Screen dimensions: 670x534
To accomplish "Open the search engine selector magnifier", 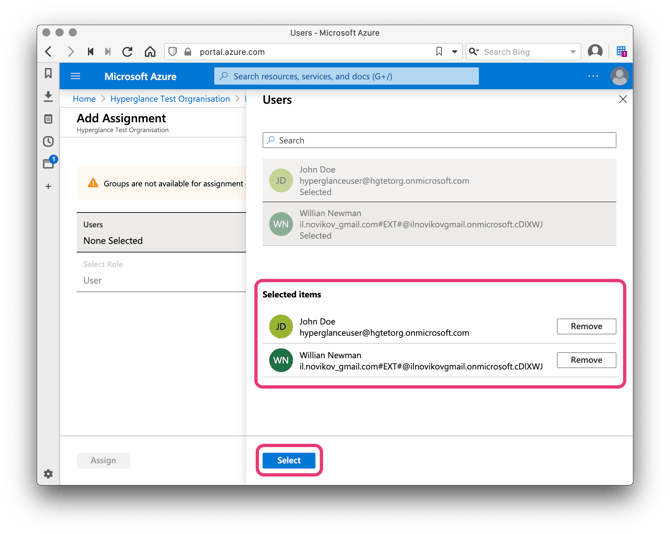I will point(473,52).
